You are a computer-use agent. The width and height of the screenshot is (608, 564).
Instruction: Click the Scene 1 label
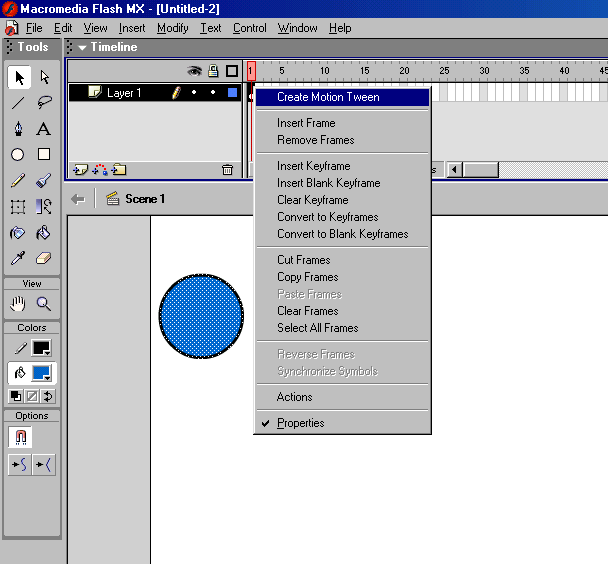point(144,199)
